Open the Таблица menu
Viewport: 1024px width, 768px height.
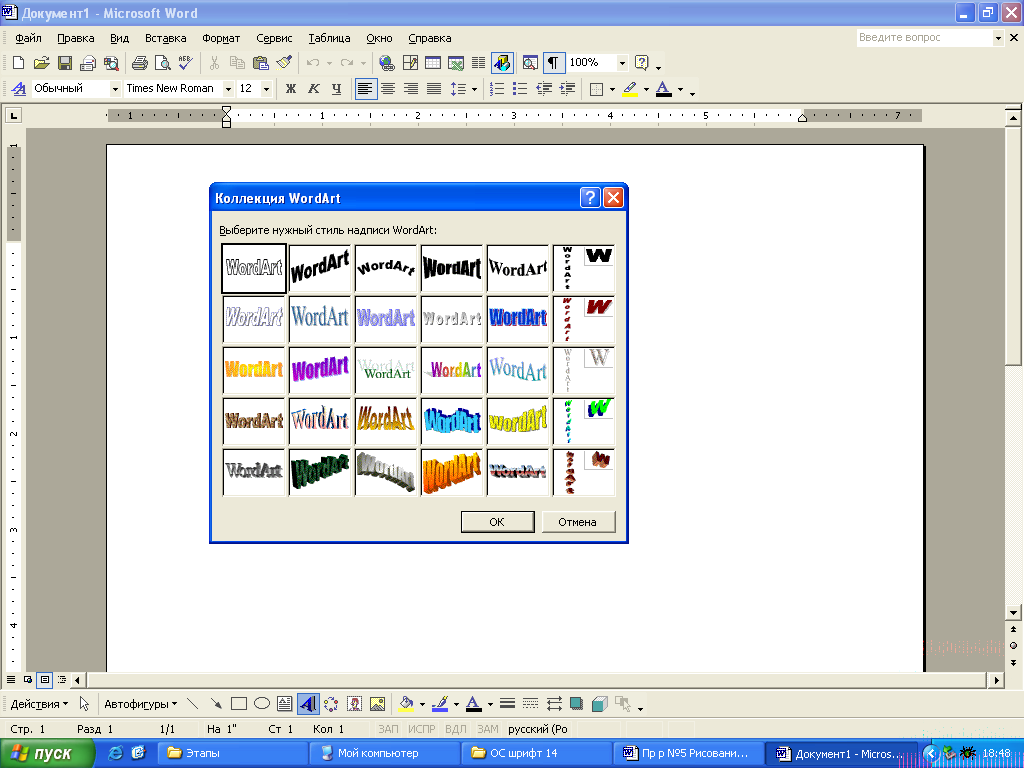329,38
